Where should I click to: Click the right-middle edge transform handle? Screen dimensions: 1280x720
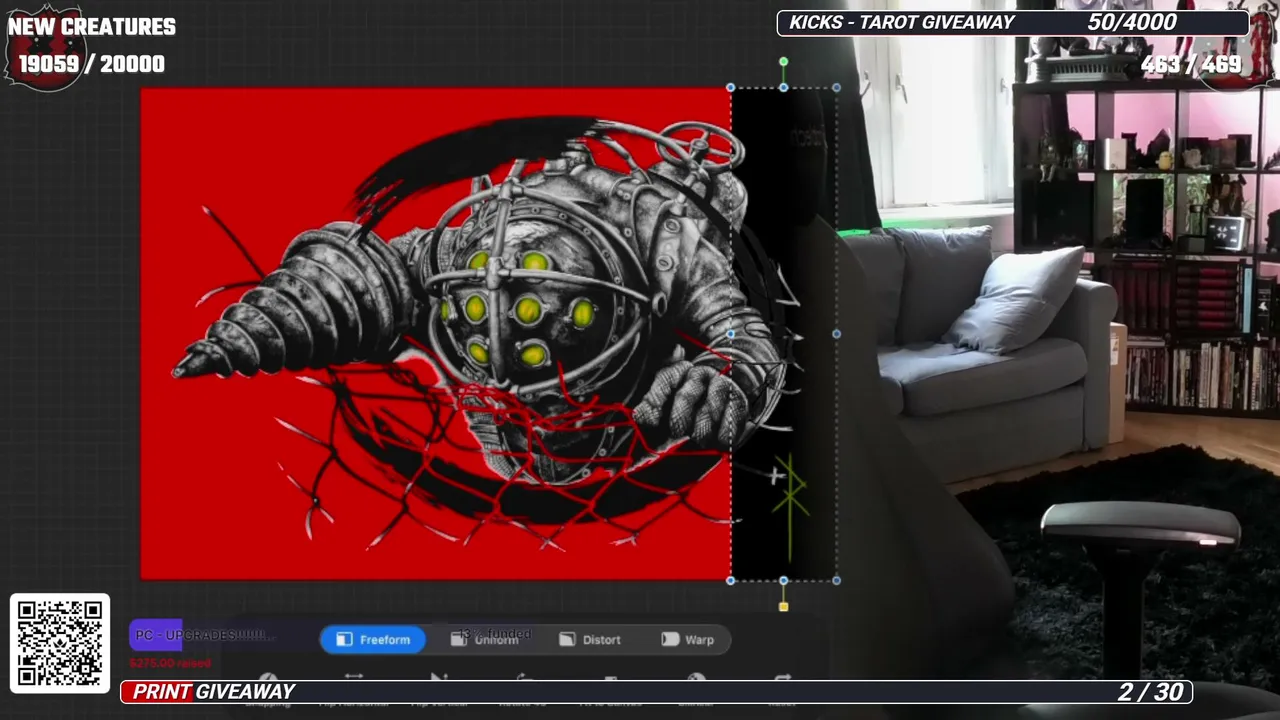click(837, 334)
